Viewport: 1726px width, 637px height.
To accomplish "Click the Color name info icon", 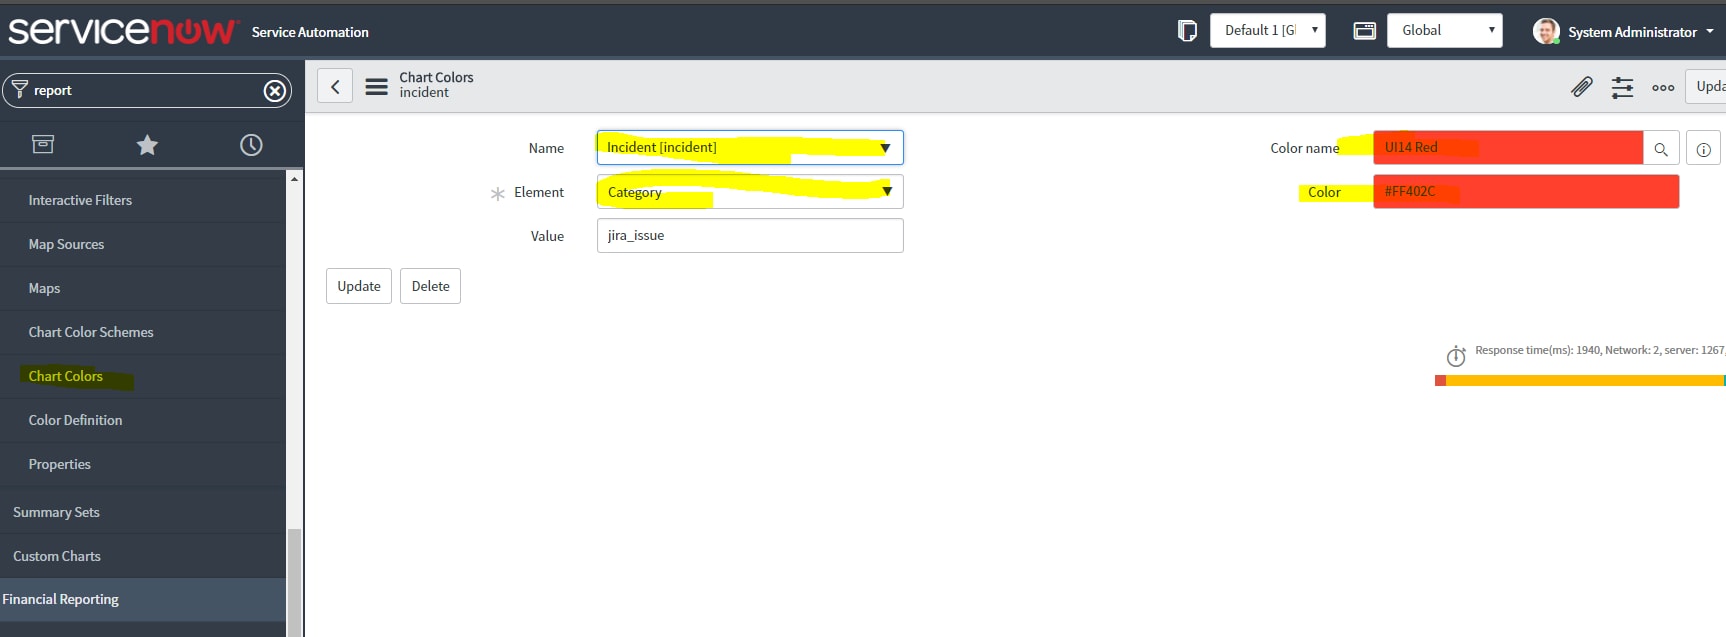I will [x=1703, y=149].
